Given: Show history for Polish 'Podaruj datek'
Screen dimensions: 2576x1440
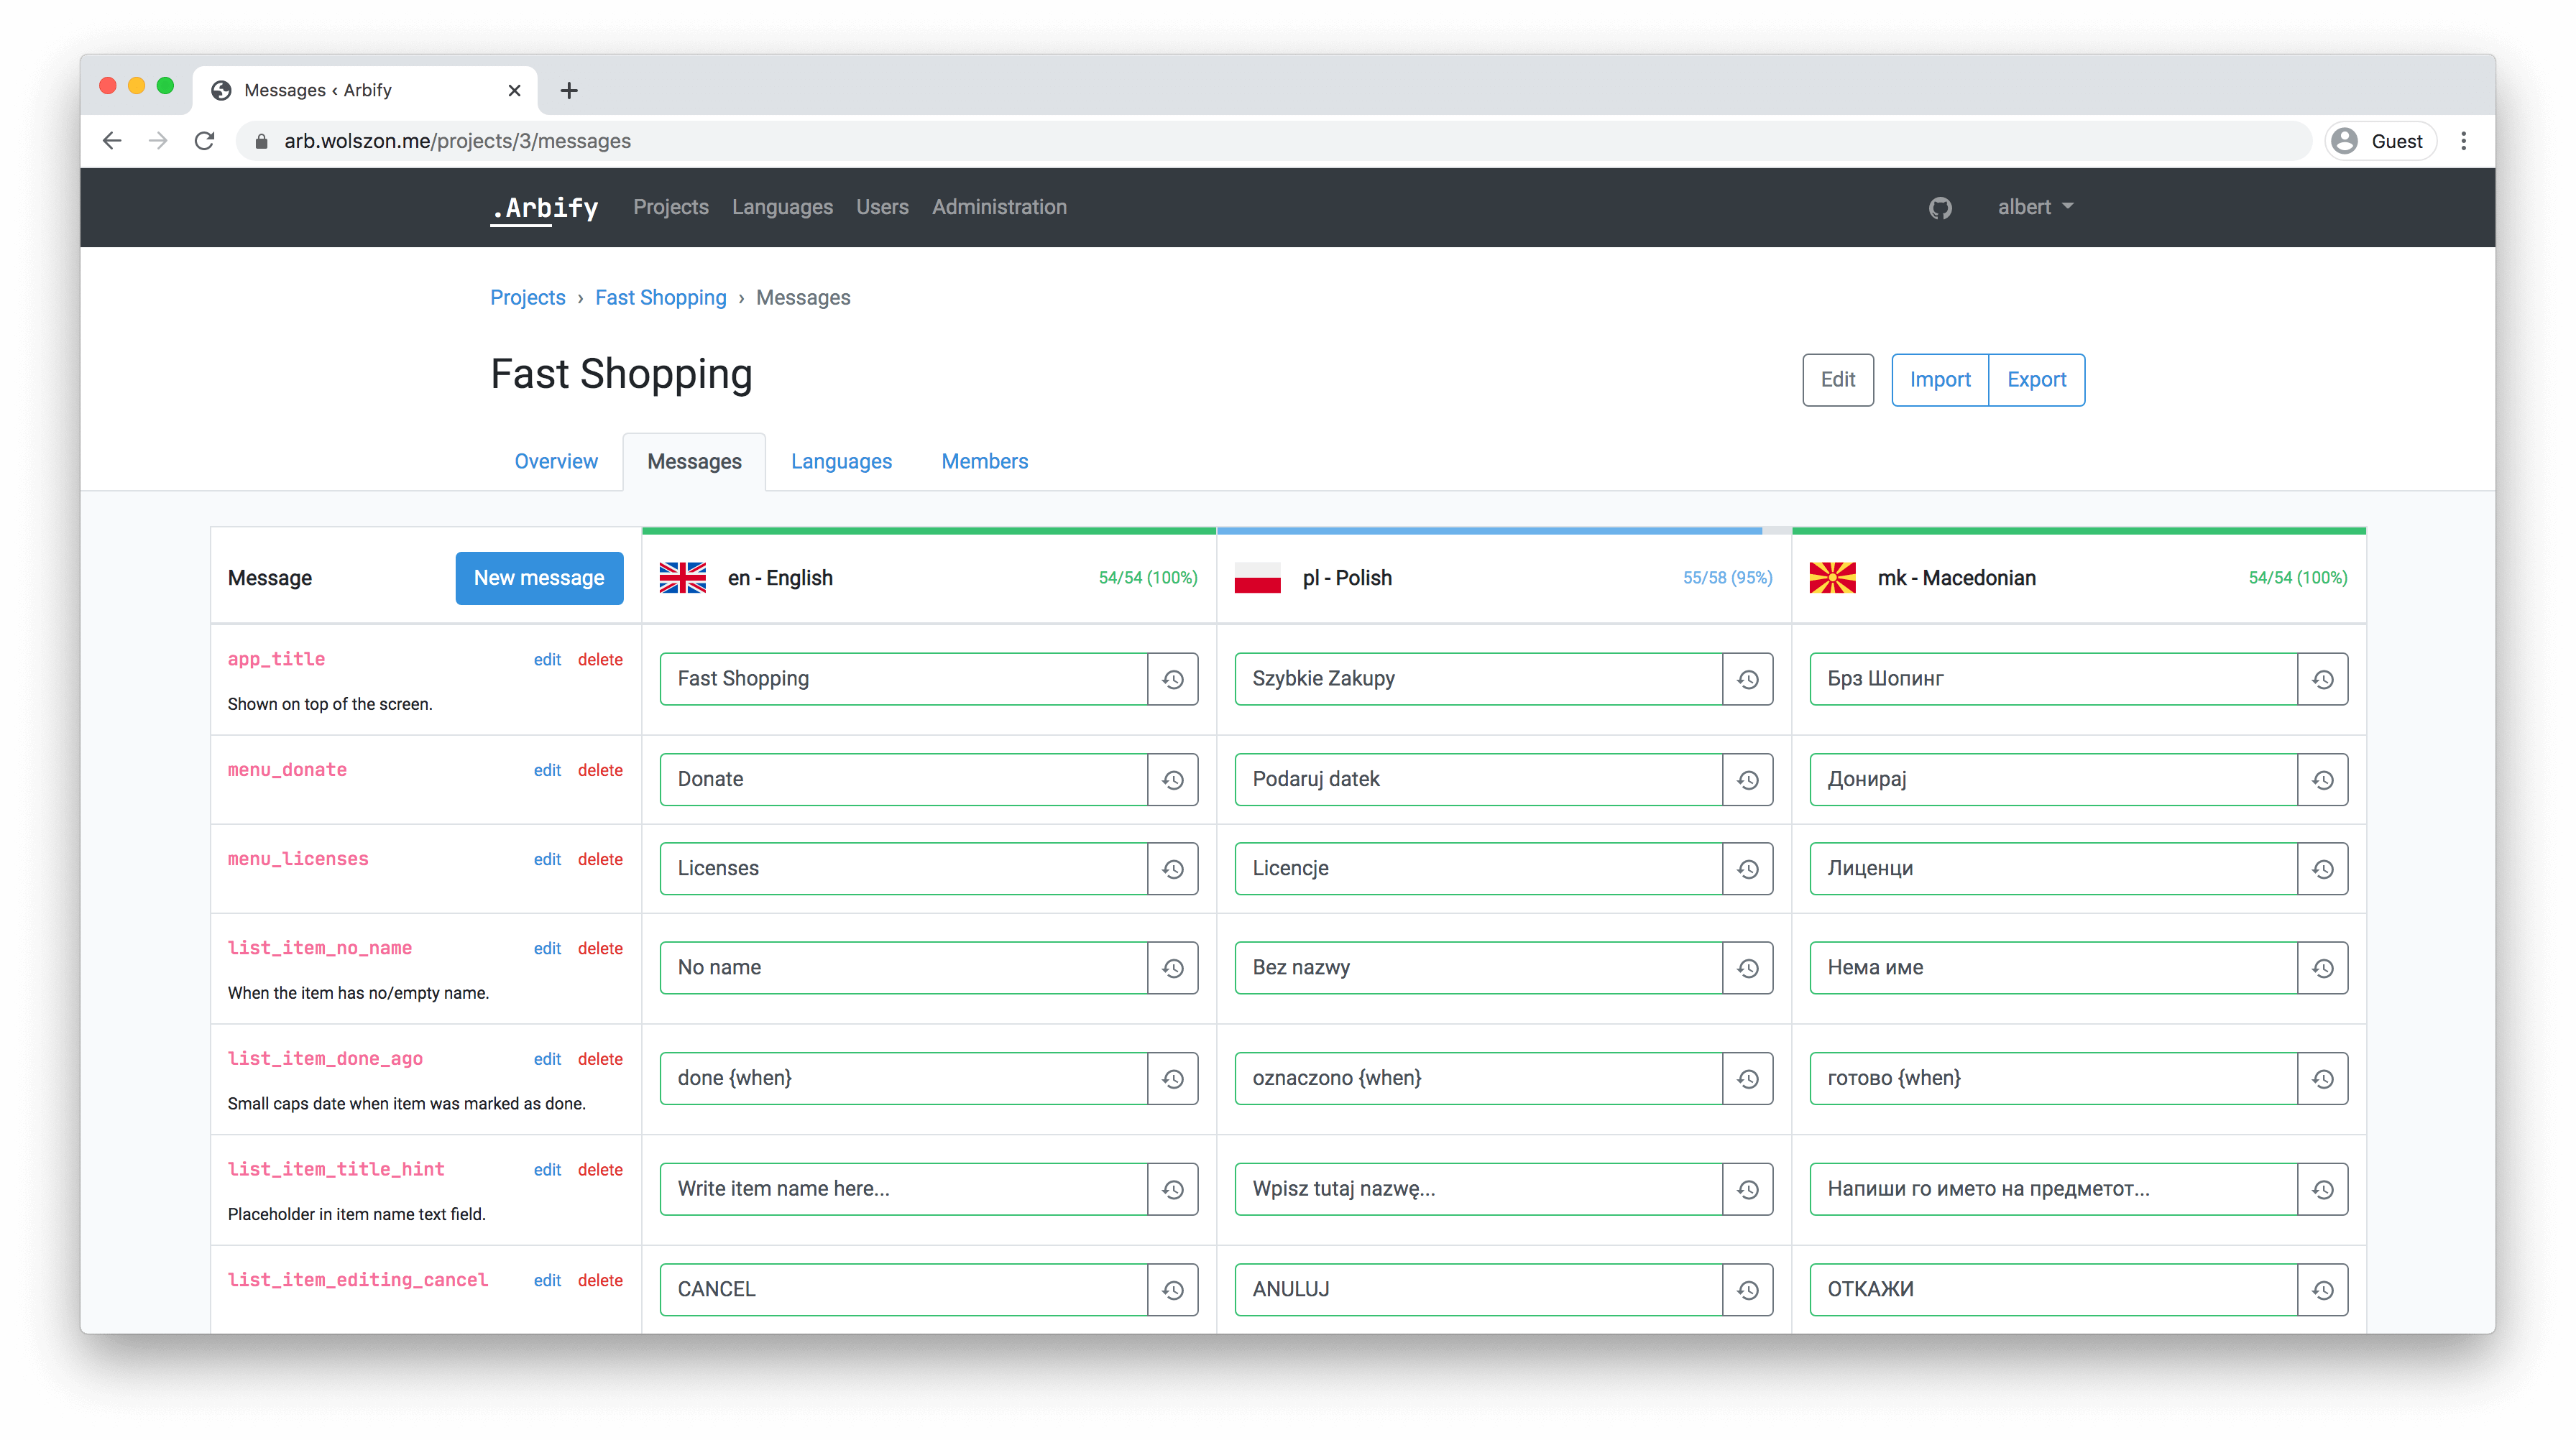Looking at the screenshot, I should pyautogui.click(x=1747, y=780).
